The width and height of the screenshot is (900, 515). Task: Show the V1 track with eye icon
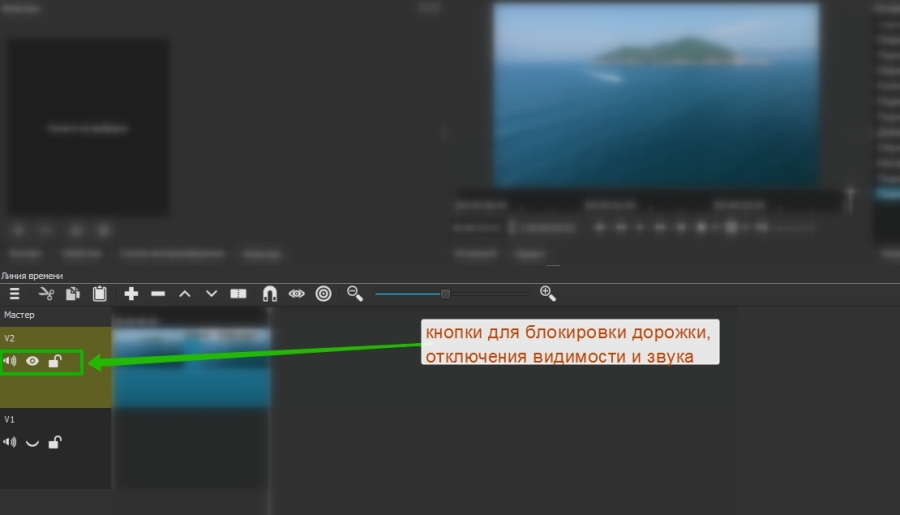32,442
